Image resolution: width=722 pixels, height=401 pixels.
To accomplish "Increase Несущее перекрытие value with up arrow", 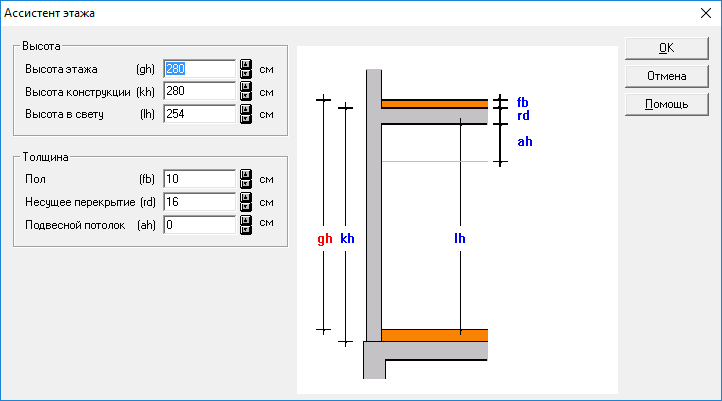I will click(245, 197).
